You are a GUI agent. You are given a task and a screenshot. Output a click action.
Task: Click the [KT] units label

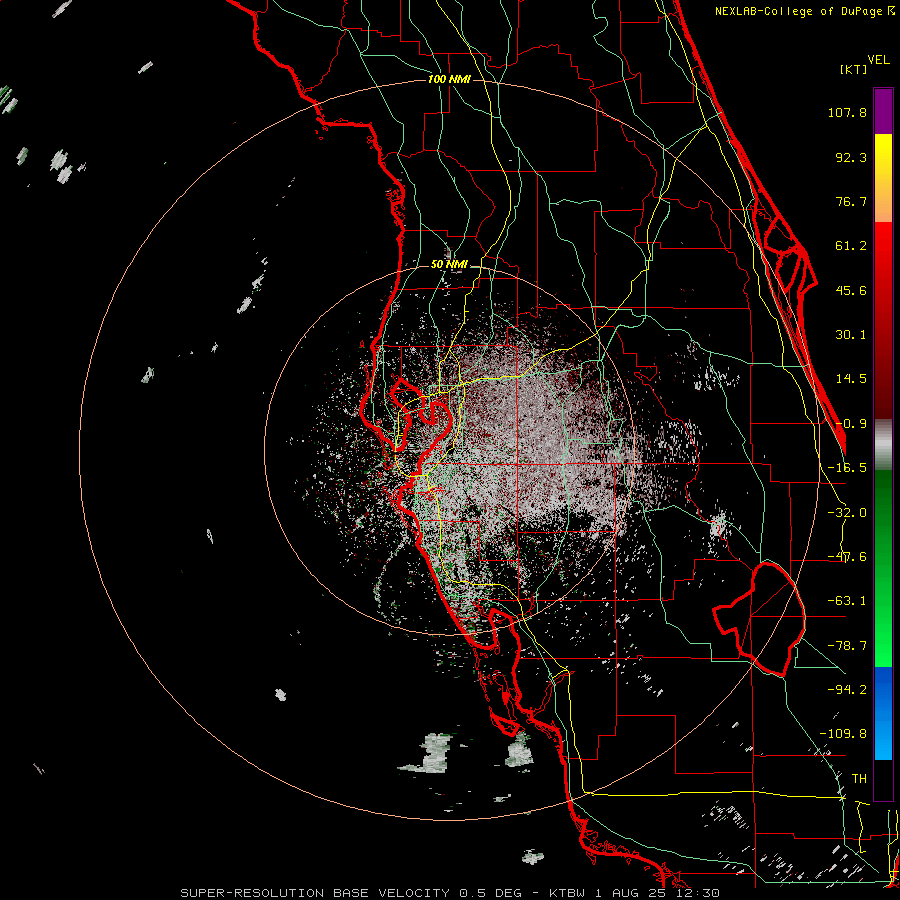coord(854,69)
